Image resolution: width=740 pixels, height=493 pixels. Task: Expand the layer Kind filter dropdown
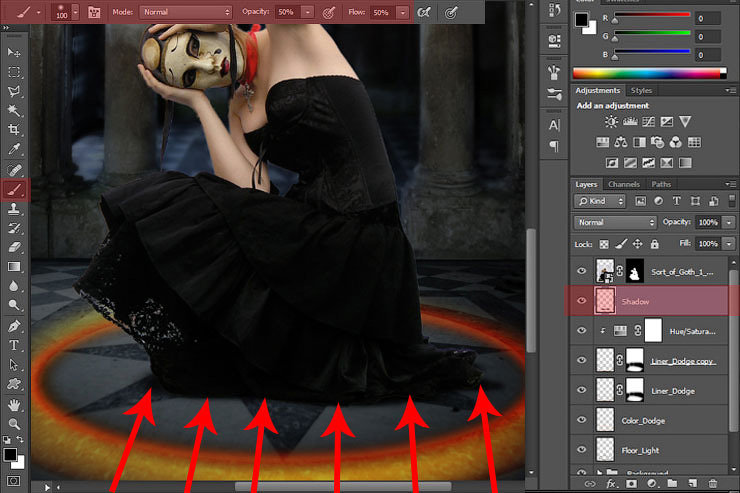click(x=600, y=201)
